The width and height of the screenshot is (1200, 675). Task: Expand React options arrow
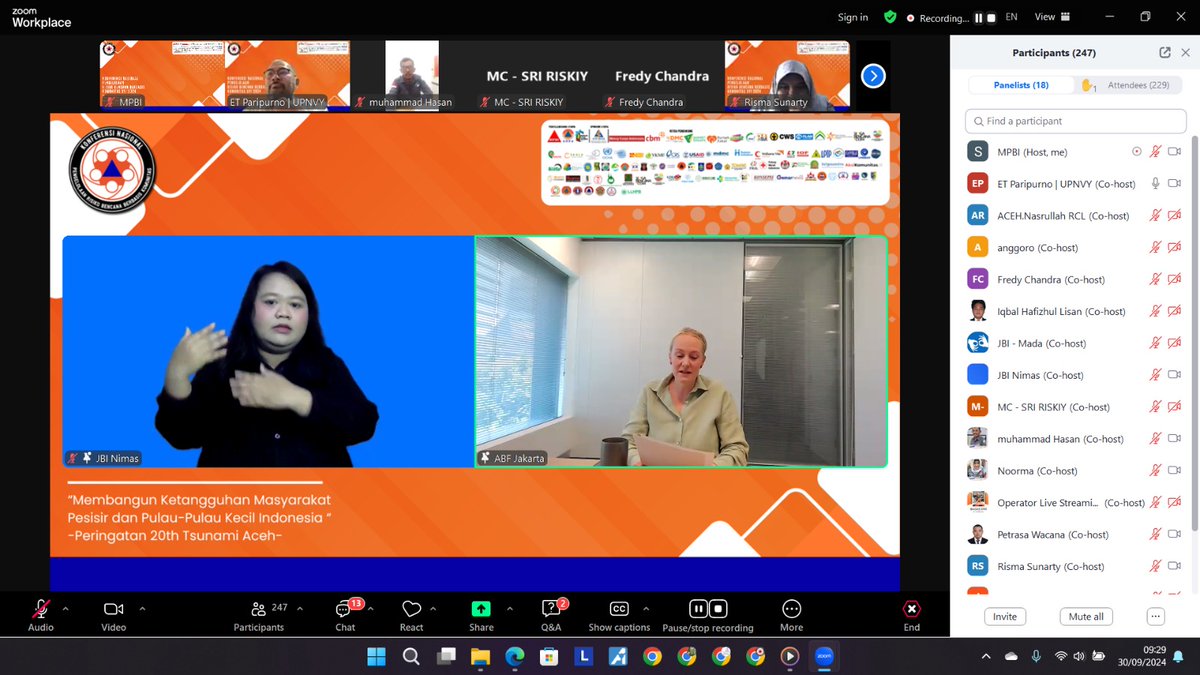click(x=433, y=608)
